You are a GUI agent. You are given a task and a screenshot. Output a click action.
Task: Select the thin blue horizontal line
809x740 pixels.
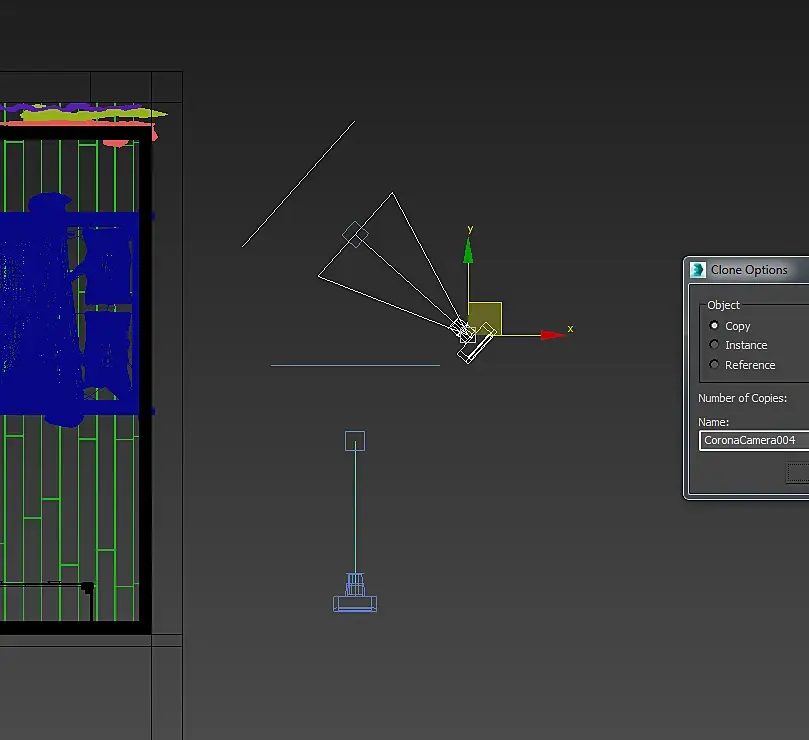point(355,365)
